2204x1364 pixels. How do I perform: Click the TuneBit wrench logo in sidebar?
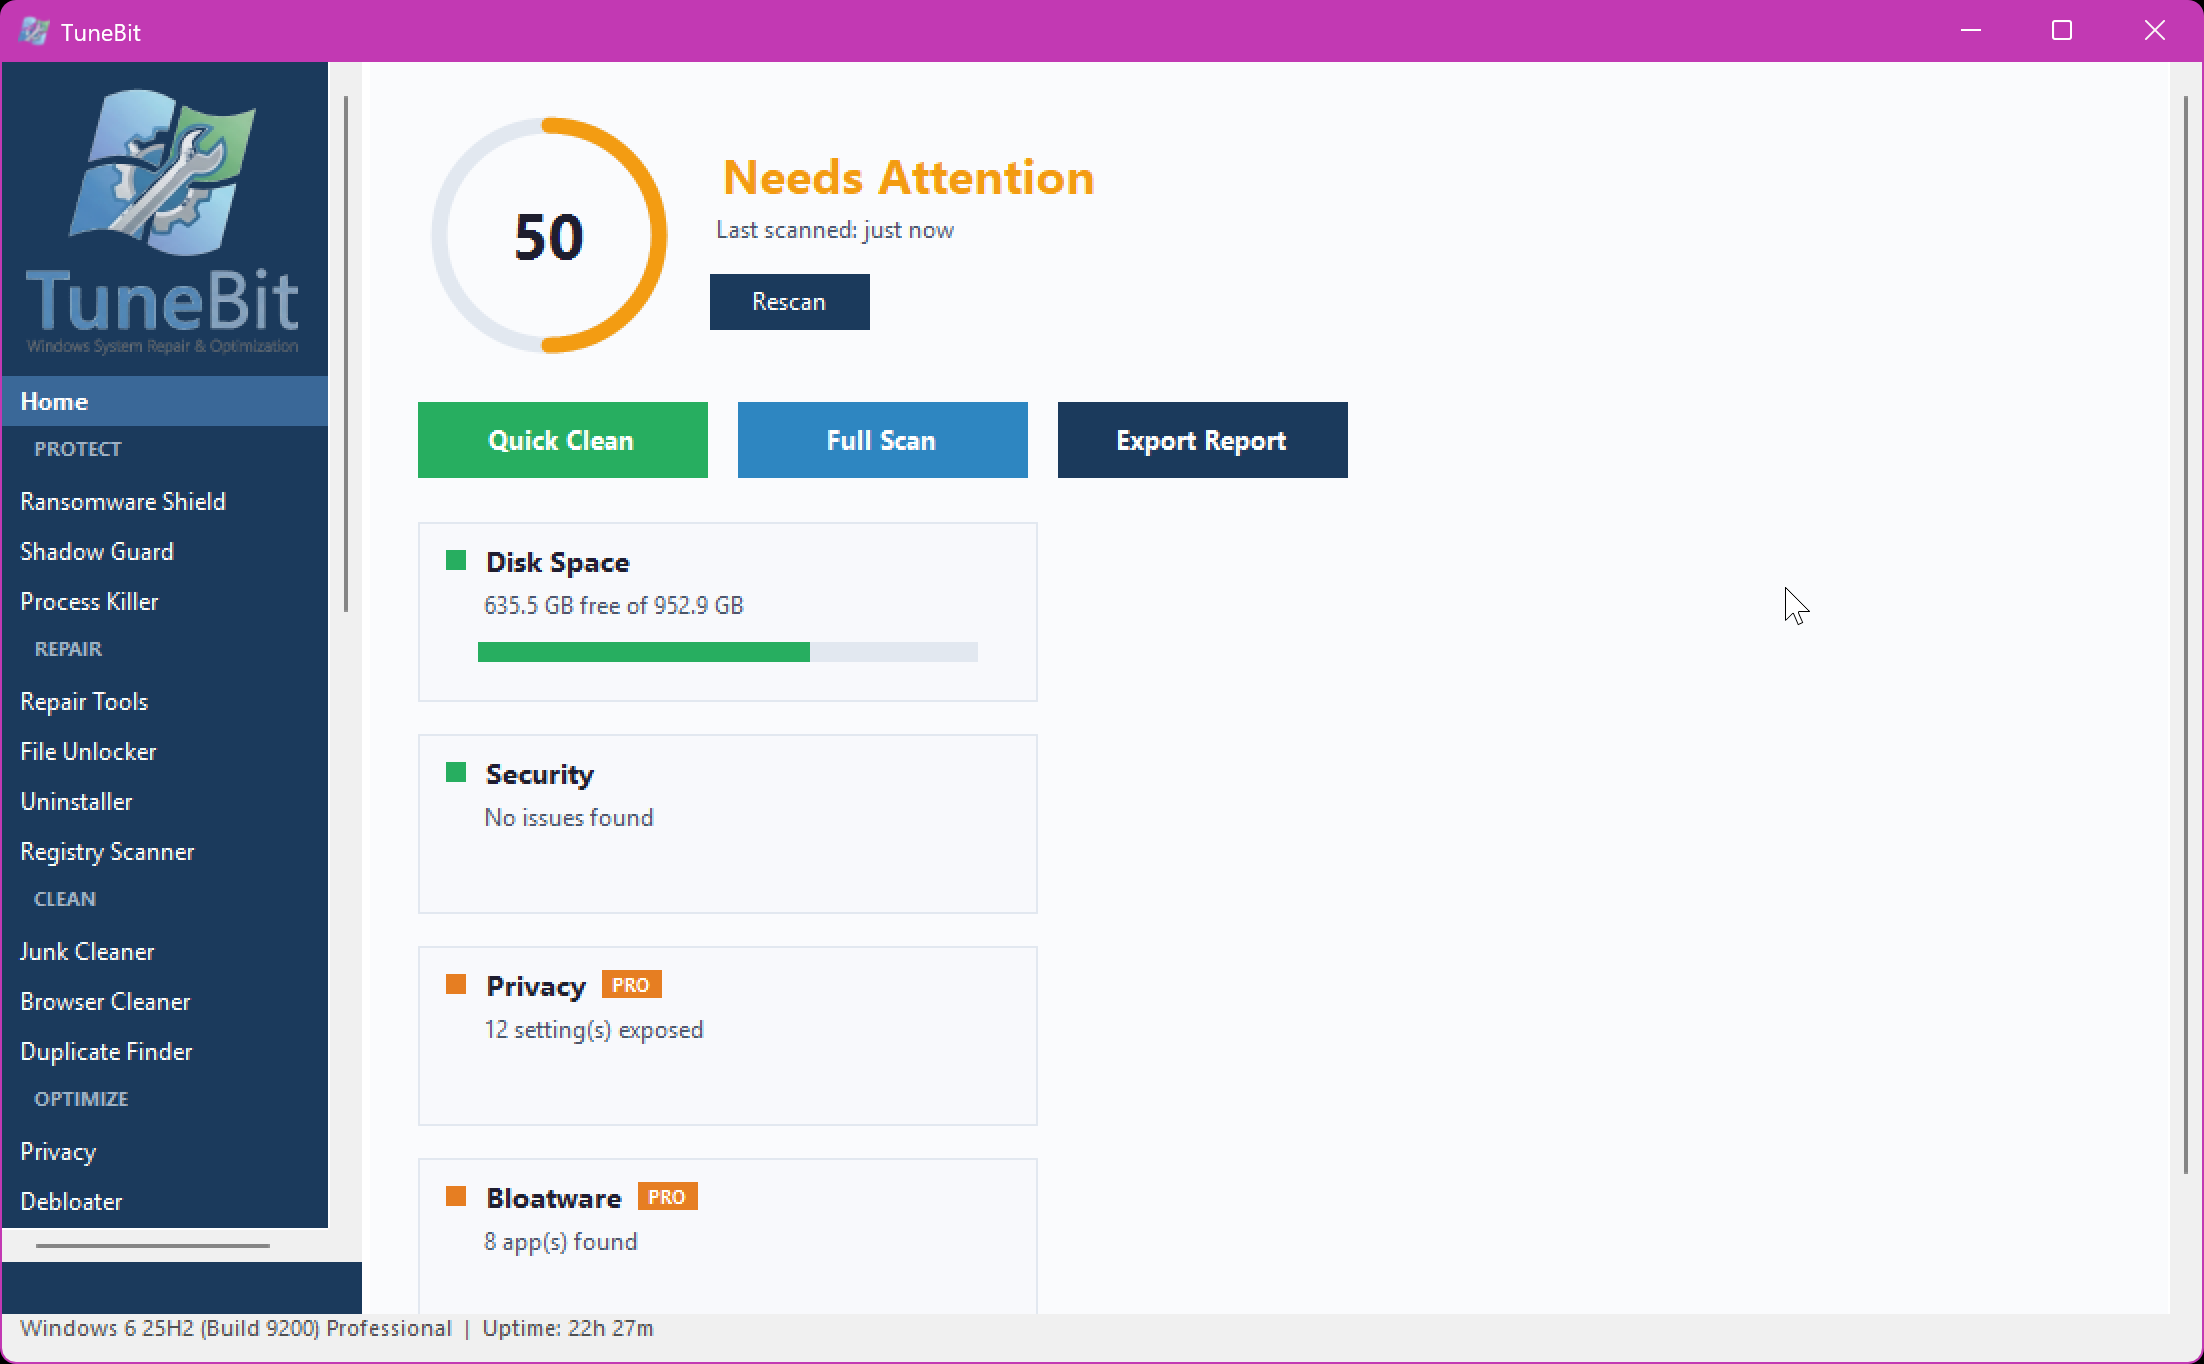[x=162, y=172]
